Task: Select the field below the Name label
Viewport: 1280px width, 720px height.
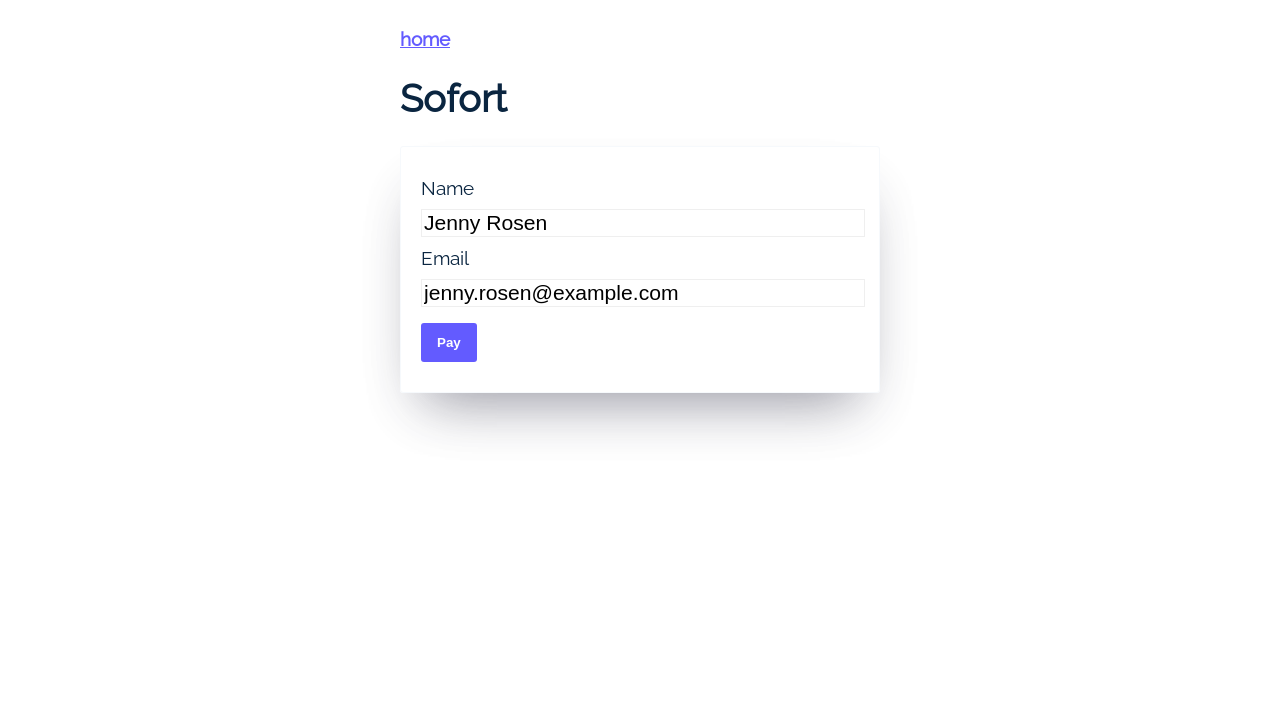Action: coord(642,223)
